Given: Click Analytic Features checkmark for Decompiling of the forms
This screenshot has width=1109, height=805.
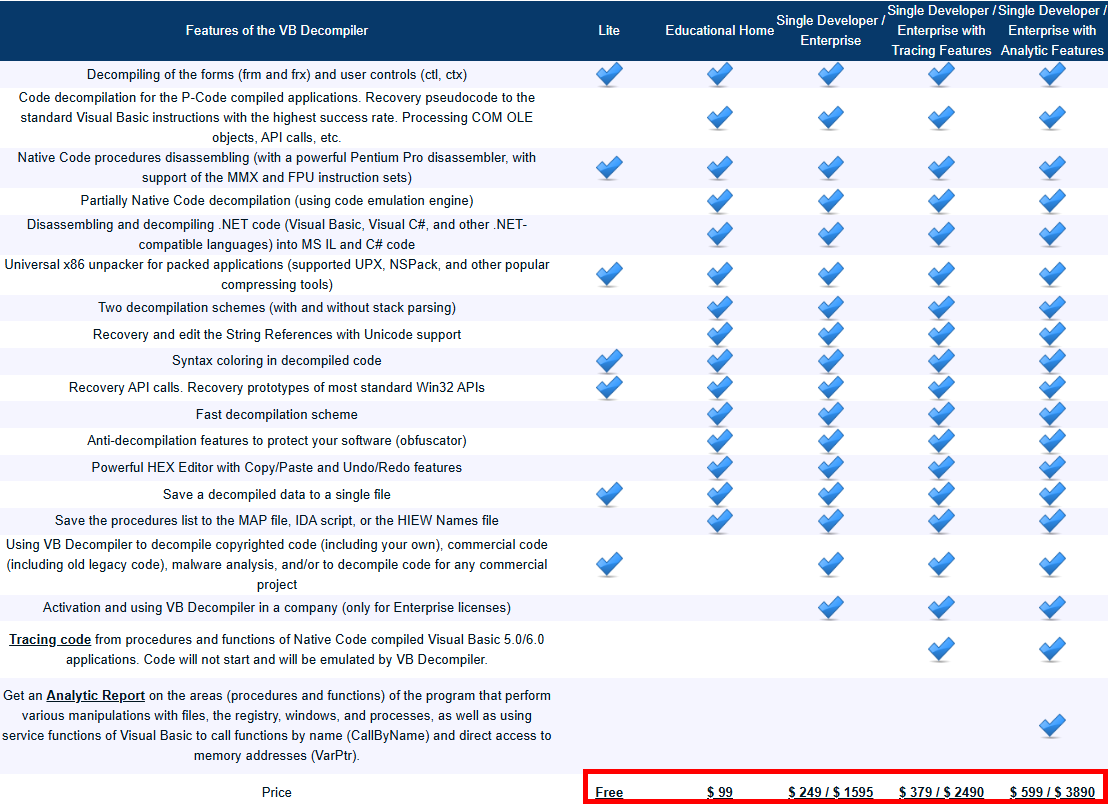Looking at the screenshot, I should (x=1052, y=74).
